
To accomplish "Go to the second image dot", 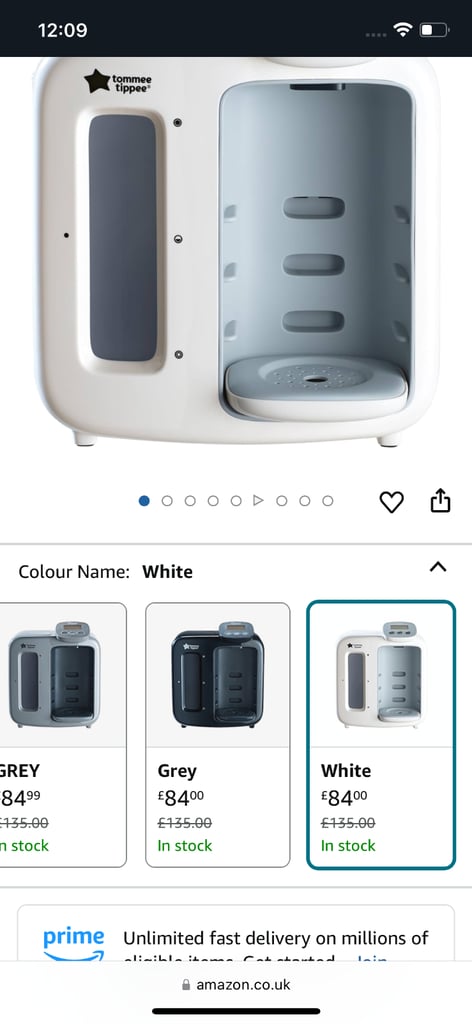I will [x=167, y=501].
